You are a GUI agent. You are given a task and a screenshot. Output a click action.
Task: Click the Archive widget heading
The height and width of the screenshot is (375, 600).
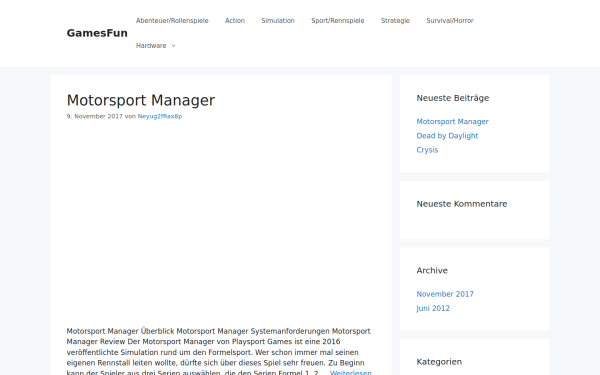[x=432, y=271]
